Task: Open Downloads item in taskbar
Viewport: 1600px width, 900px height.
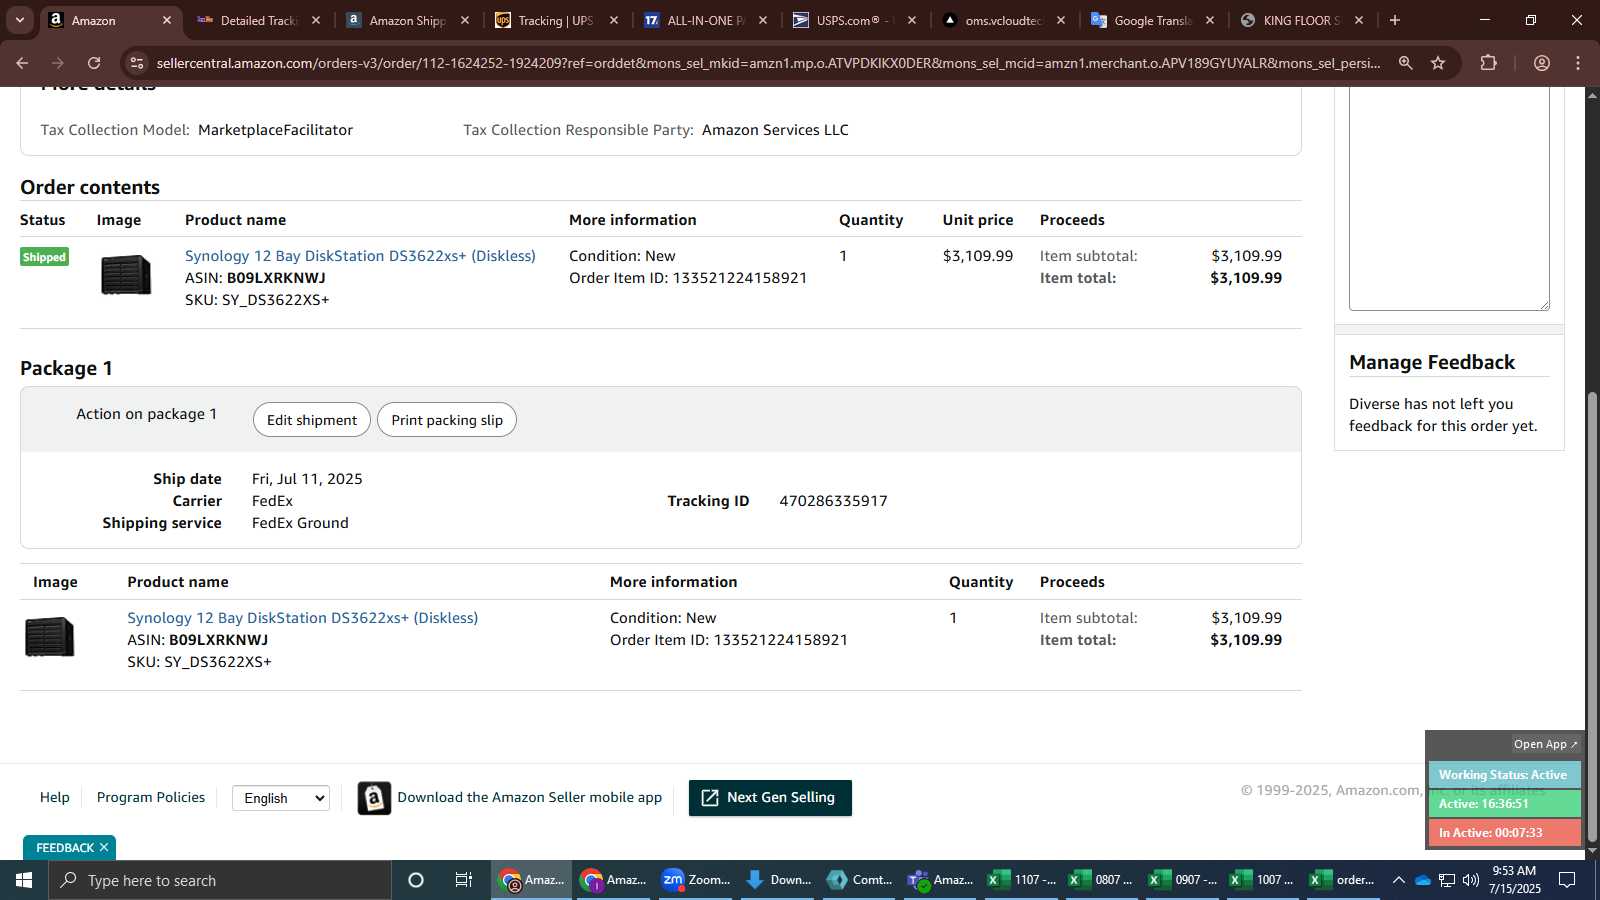Action: 777,880
